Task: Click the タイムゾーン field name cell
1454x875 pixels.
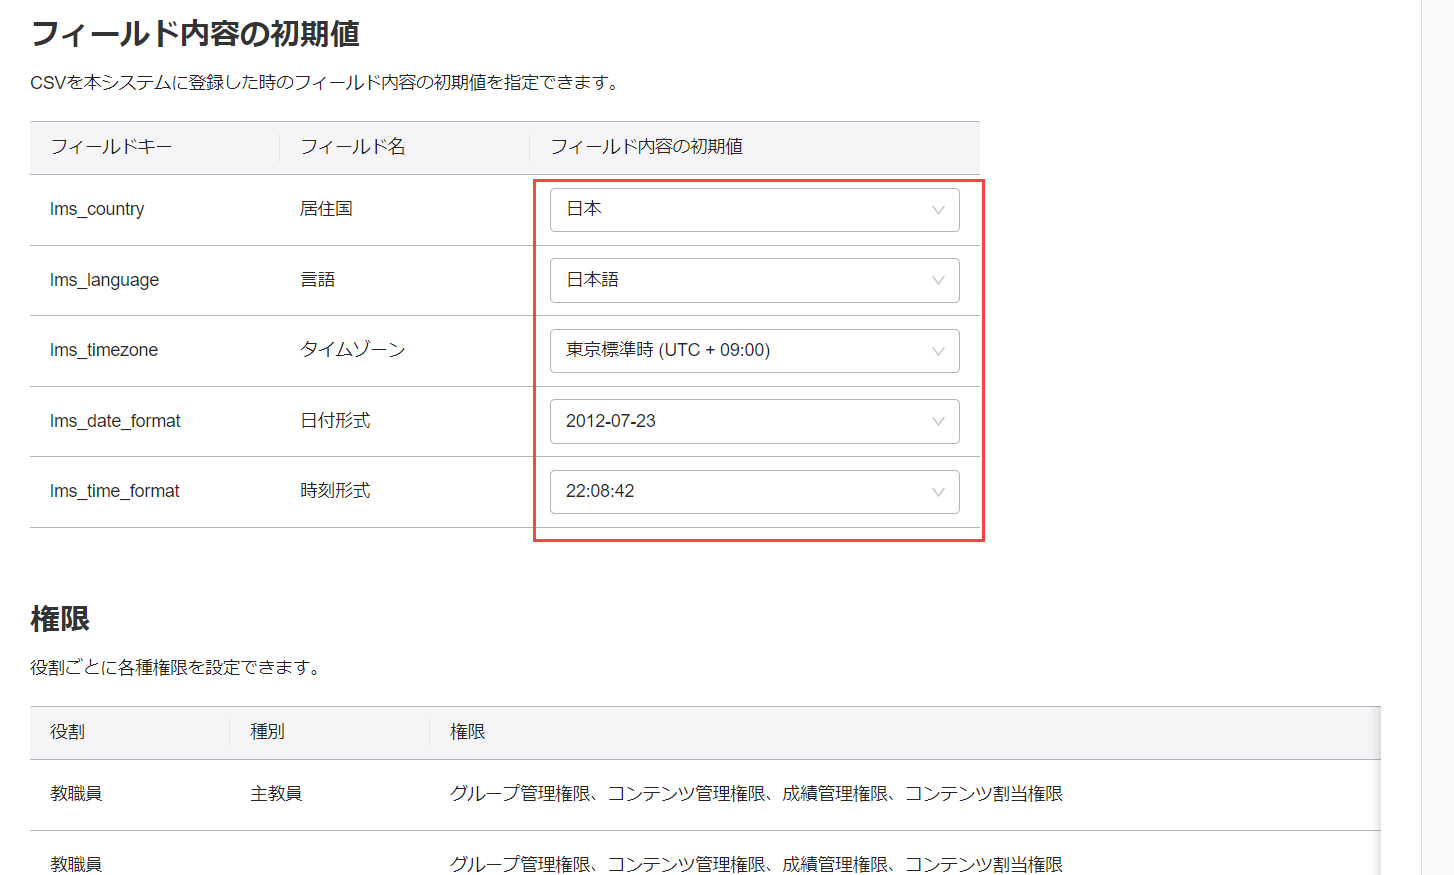Action: click(353, 350)
